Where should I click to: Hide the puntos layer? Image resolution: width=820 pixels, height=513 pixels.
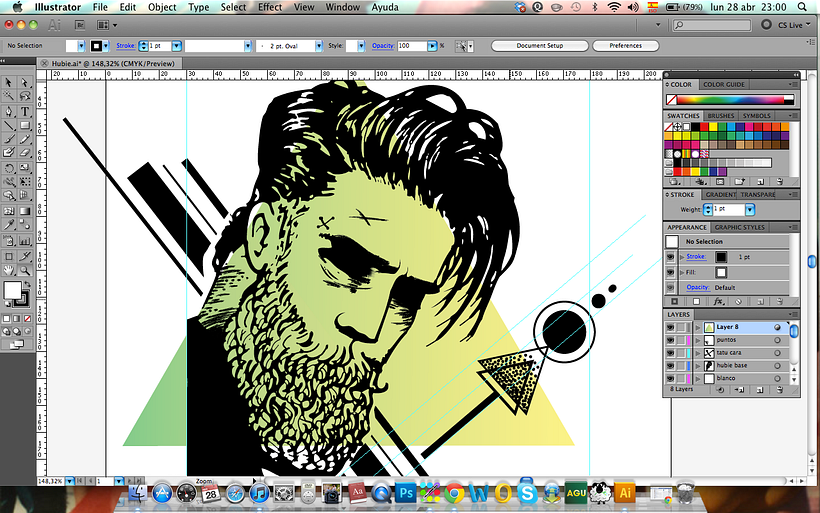[671, 340]
